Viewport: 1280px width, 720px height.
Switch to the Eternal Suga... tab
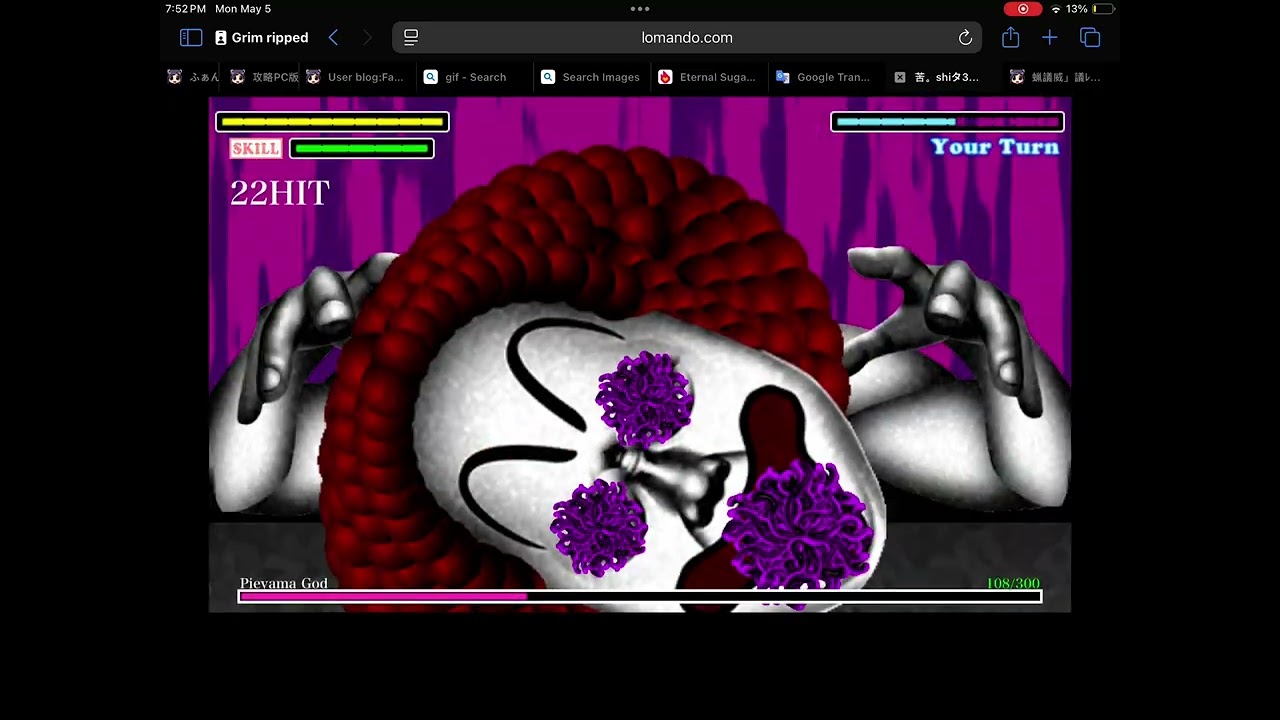(x=707, y=77)
